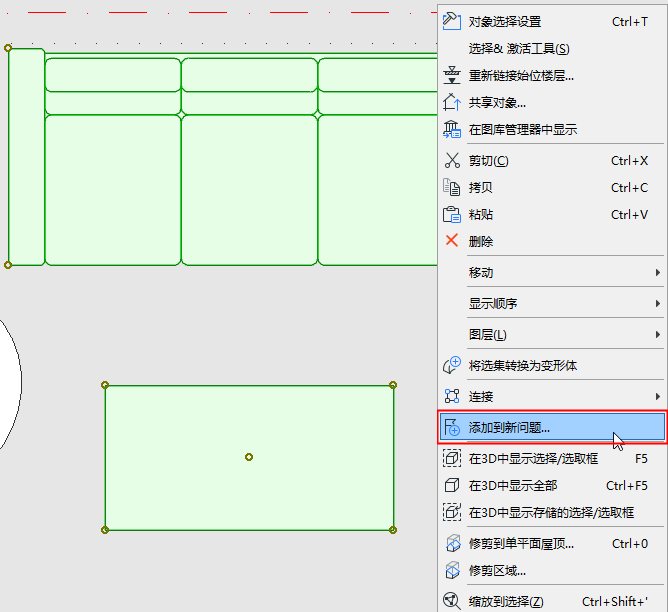
Task: Select 添加到新问题... entry
Action: point(552,427)
